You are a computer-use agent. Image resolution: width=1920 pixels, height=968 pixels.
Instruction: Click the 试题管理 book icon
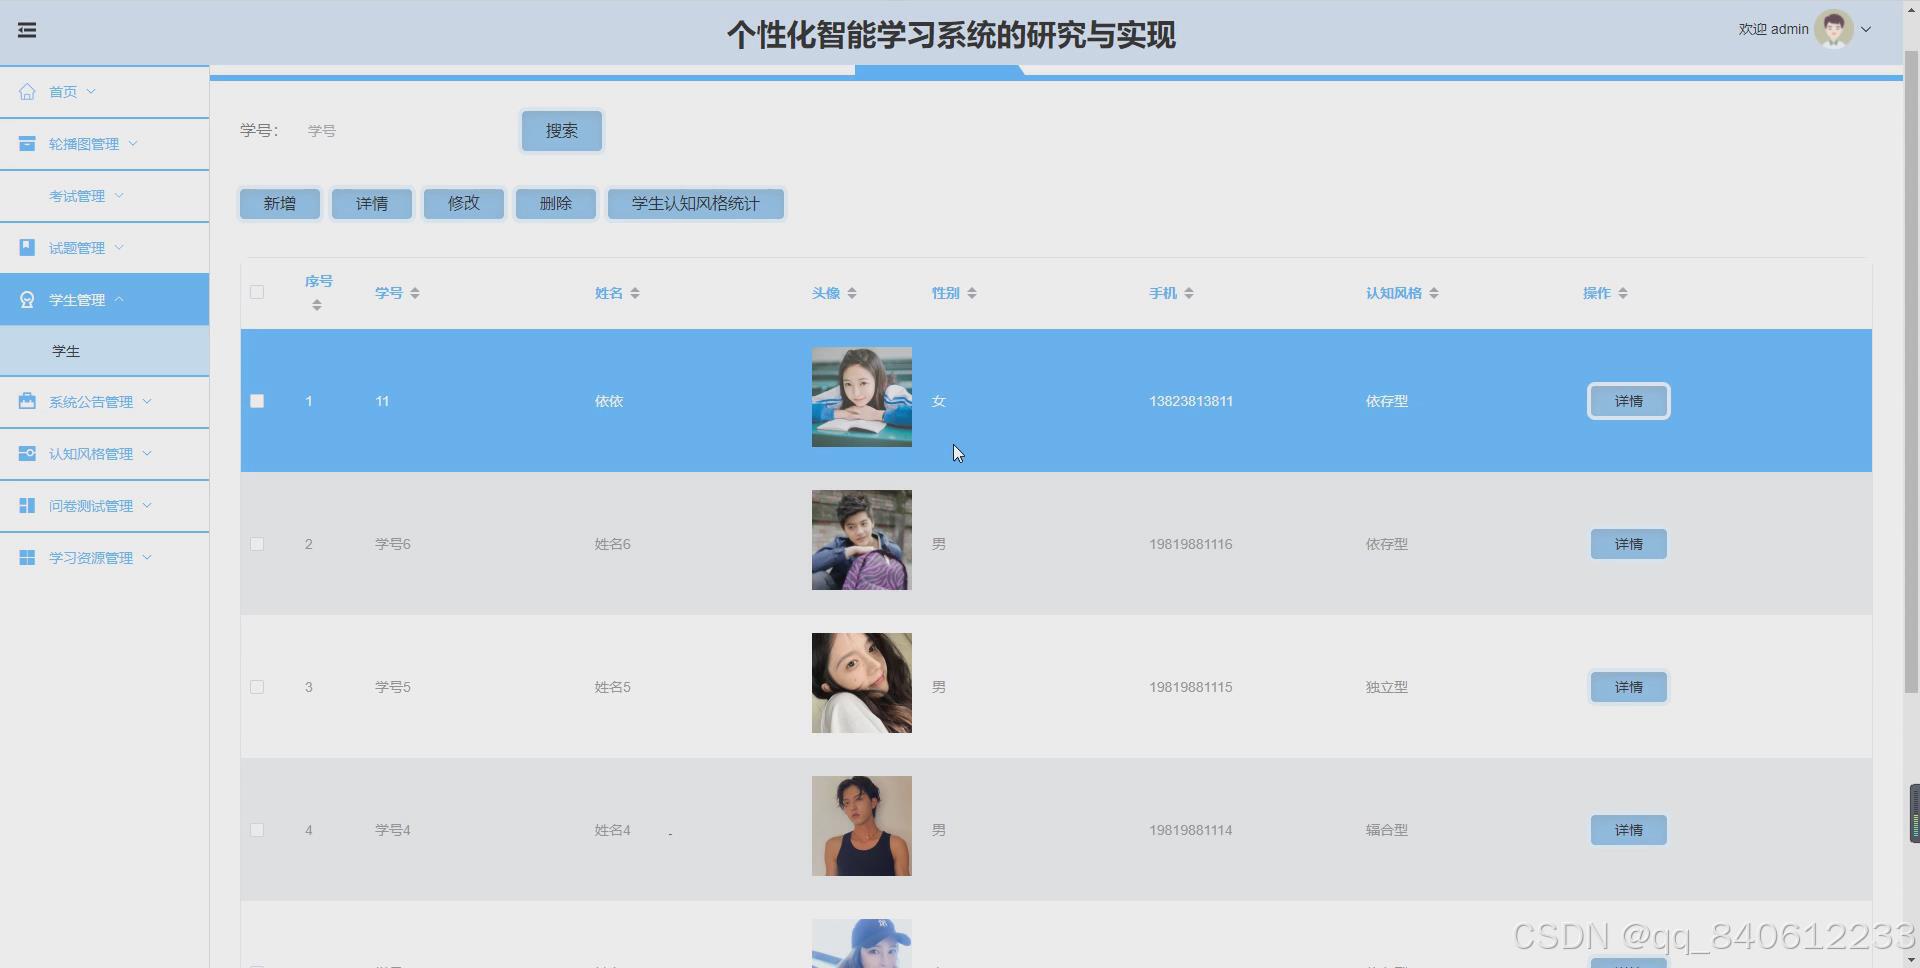(27, 247)
